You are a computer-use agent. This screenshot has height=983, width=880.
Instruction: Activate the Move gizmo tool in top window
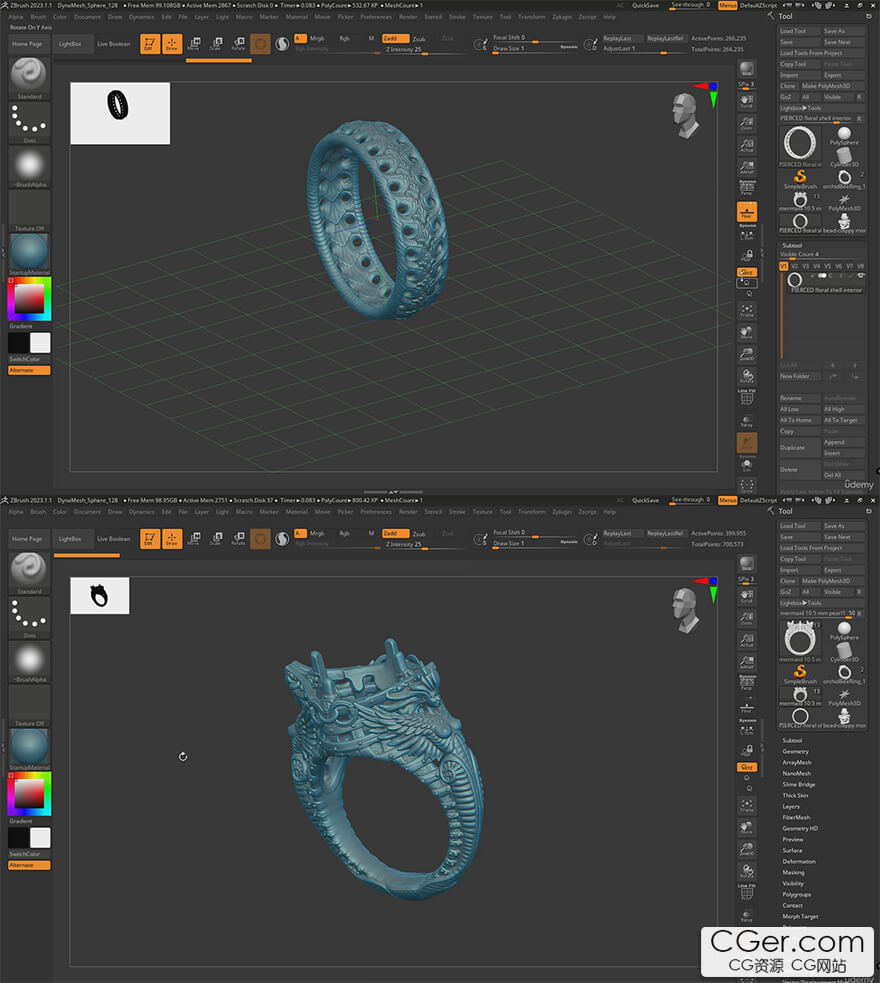click(x=194, y=44)
